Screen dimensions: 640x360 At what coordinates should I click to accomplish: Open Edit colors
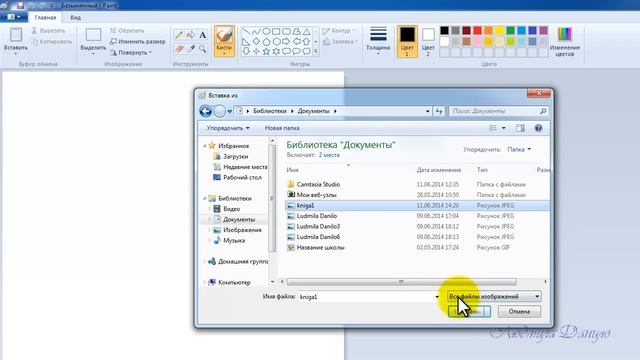coord(564,41)
